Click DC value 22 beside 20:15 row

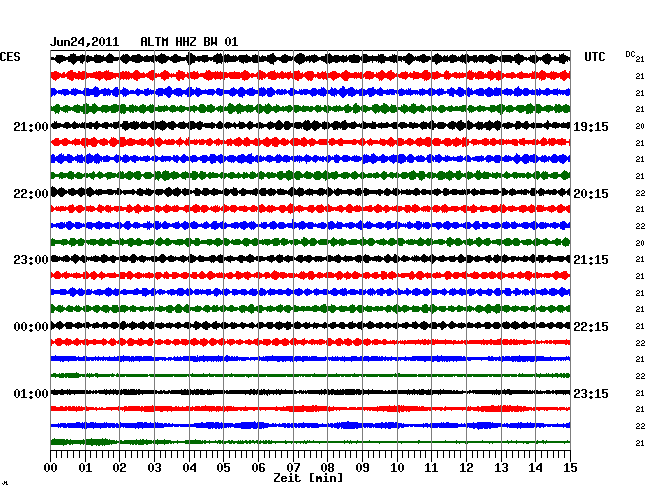pos(640,193)
